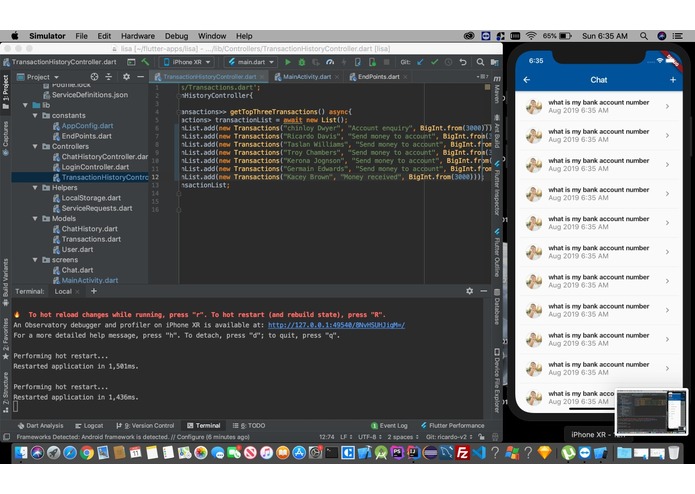The height and width of the screenshot is (494, 695).
Task: Collapse all in Project panel
Action: coord(109,77)
